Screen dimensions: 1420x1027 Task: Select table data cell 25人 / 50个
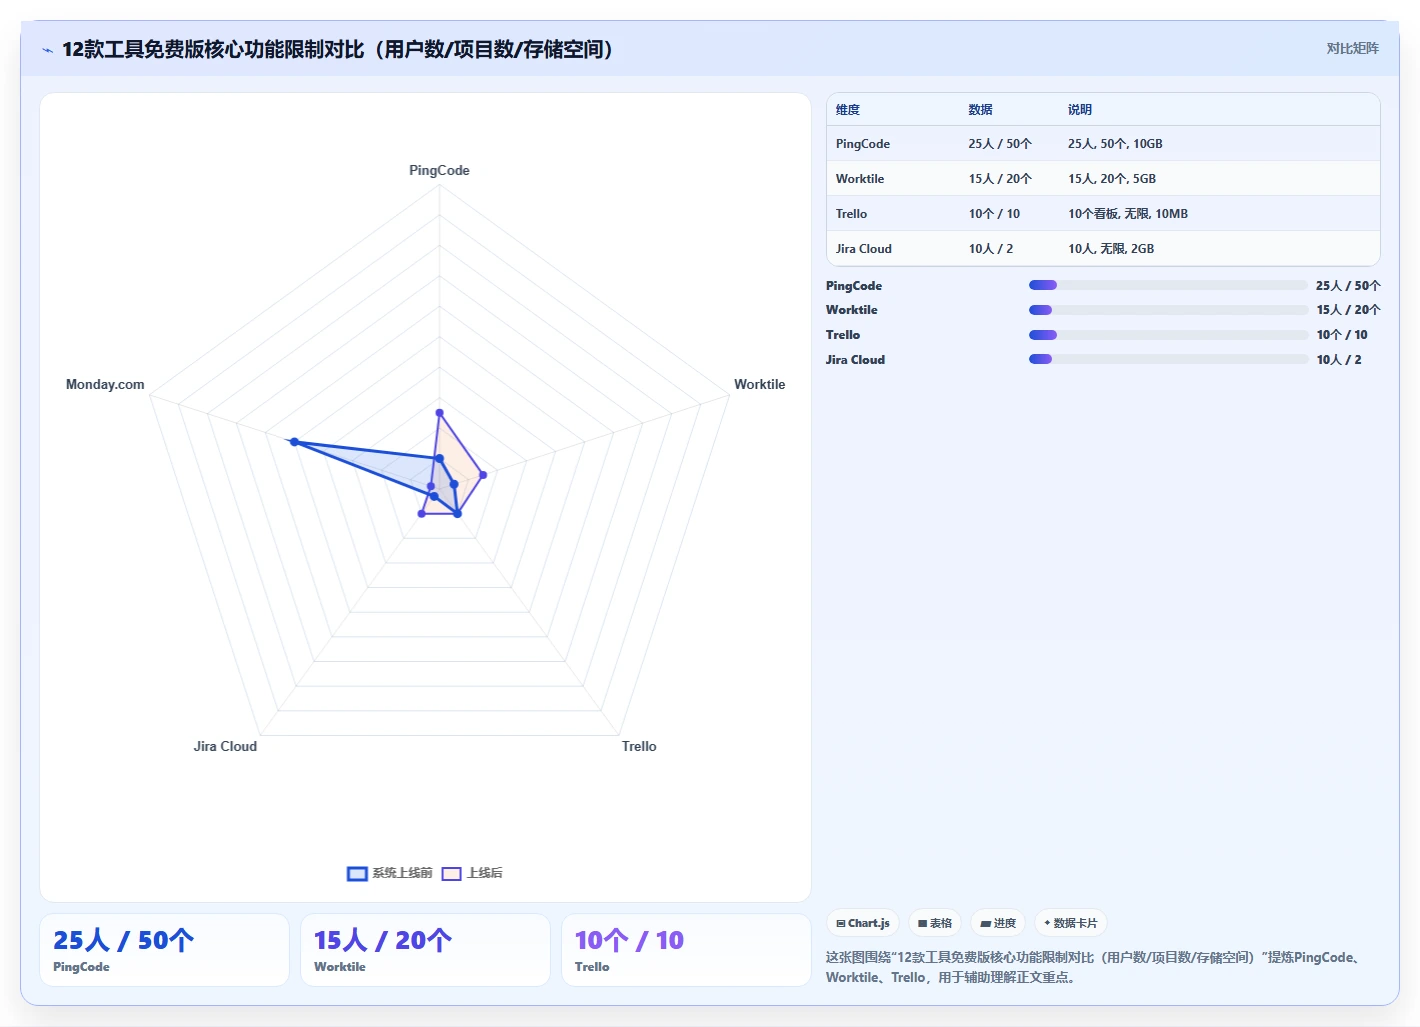click(x=1000, y=144)
